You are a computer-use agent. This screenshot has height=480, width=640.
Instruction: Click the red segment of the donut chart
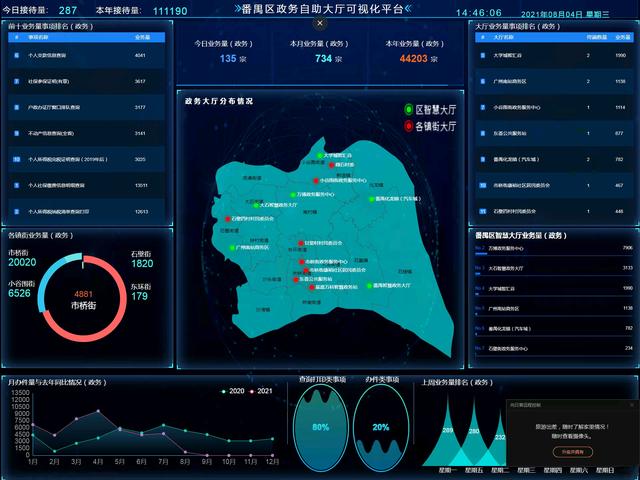pos(122,300)
